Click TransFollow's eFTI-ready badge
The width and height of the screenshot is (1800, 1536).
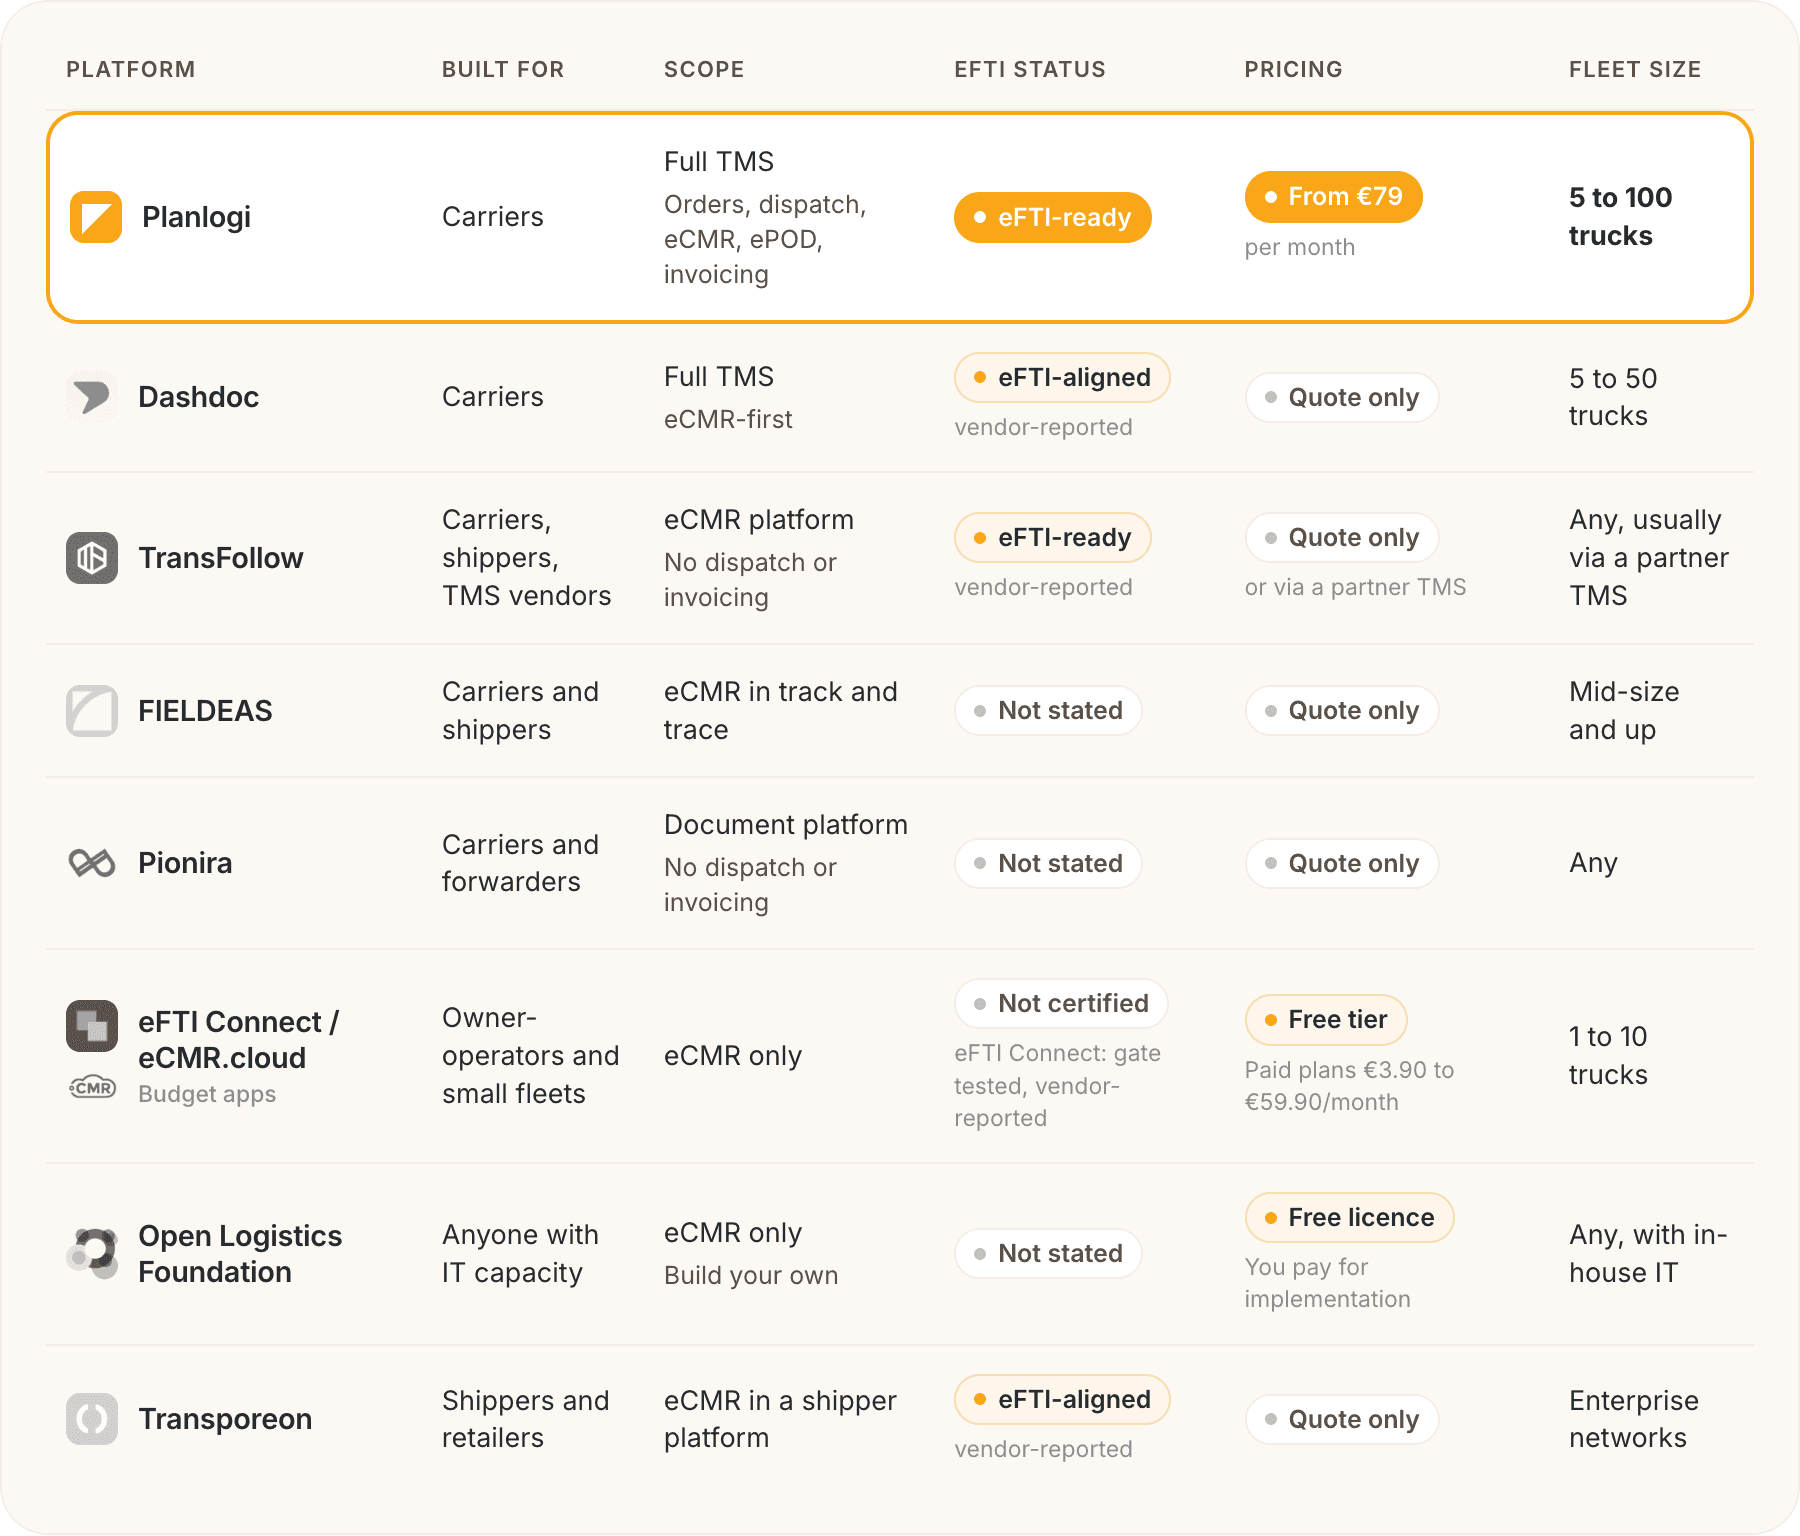click(x=1052, y=537)
